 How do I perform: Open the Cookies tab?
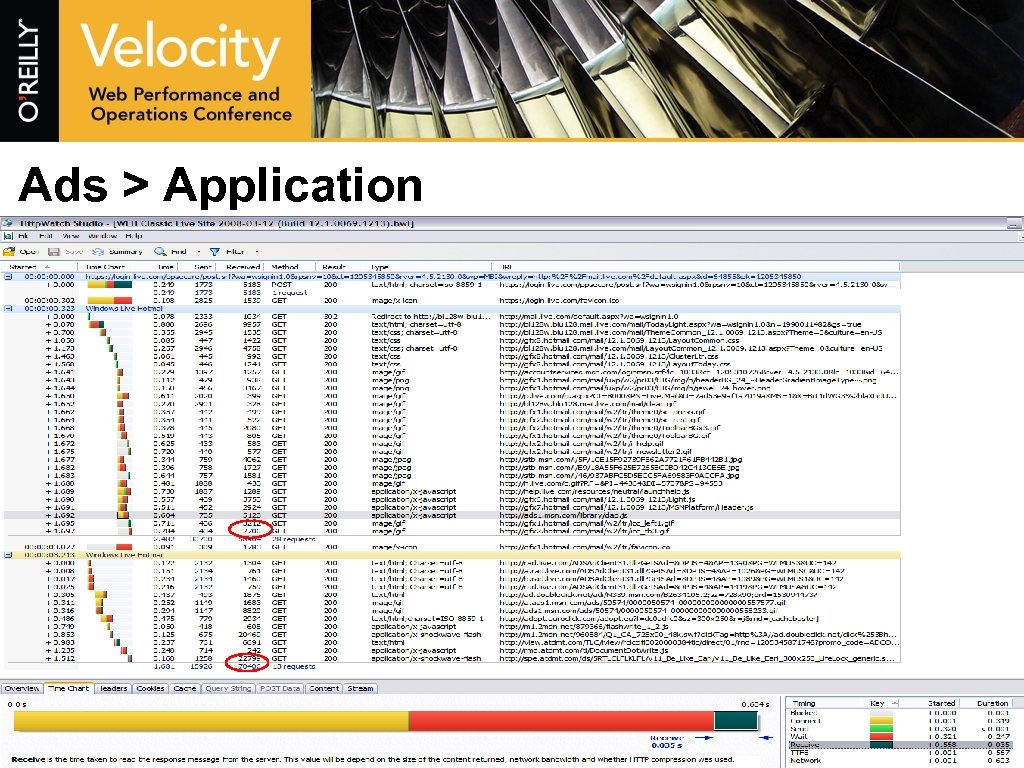150,688
